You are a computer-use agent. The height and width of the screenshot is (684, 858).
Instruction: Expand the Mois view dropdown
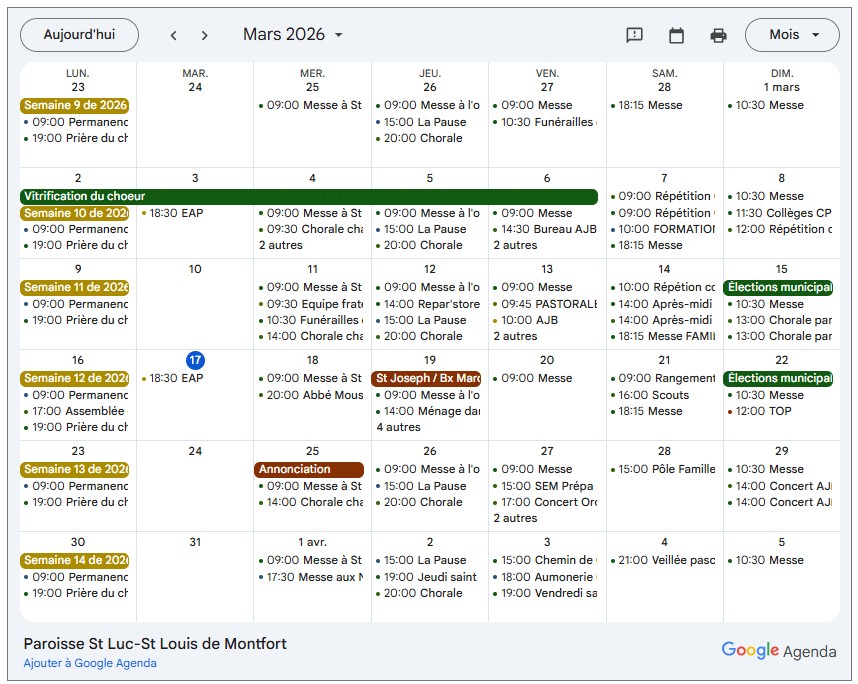[x=792, y=35]
